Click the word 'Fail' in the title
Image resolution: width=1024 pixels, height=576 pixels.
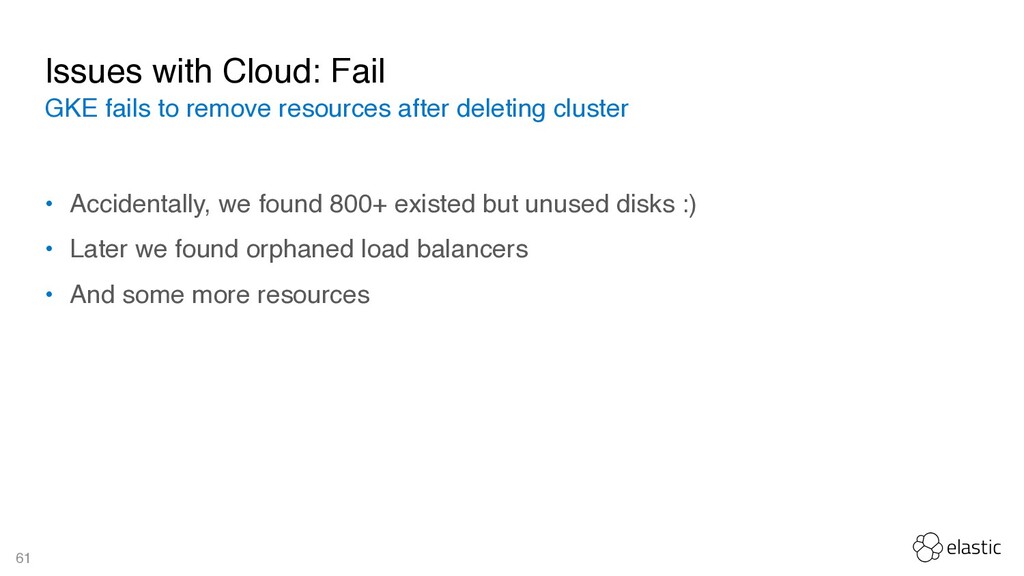coord(358,71)
